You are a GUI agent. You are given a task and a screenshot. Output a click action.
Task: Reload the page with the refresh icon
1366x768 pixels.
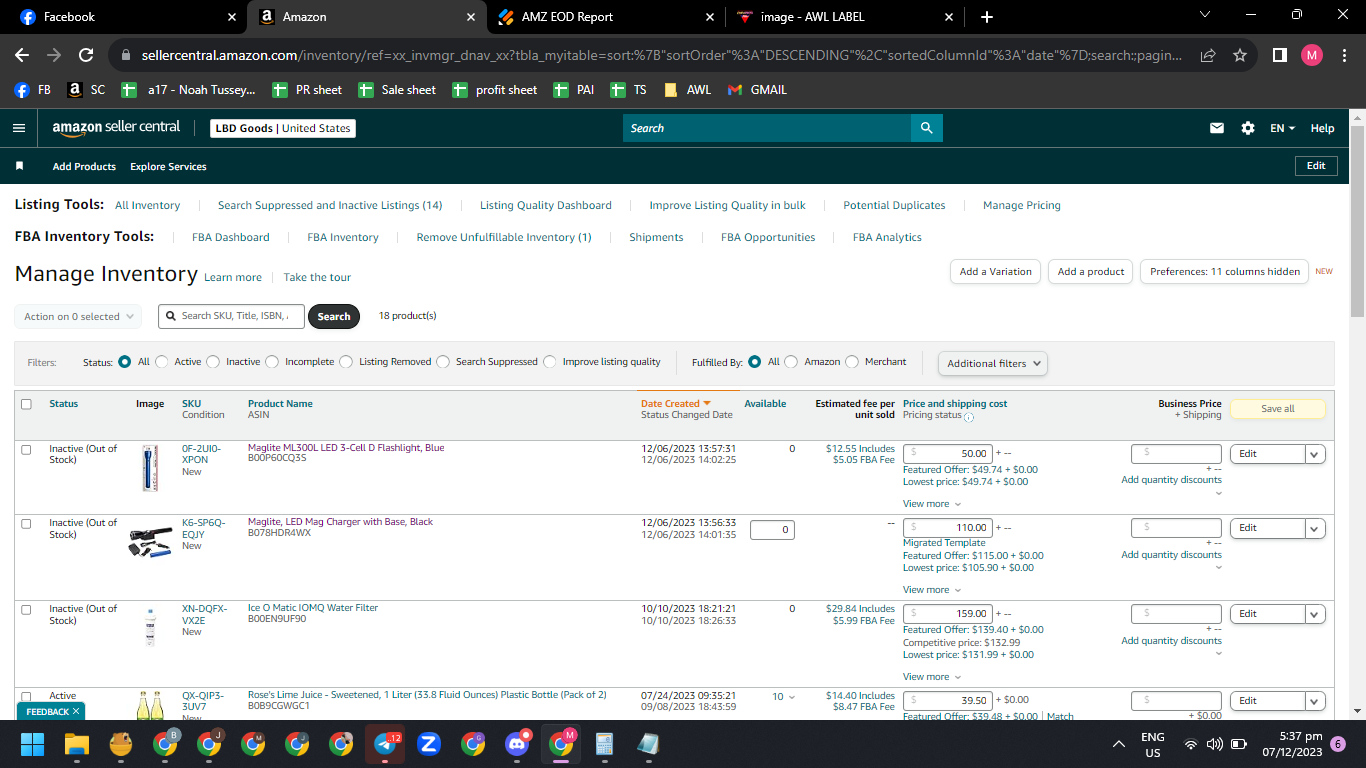tap(86, 55)
